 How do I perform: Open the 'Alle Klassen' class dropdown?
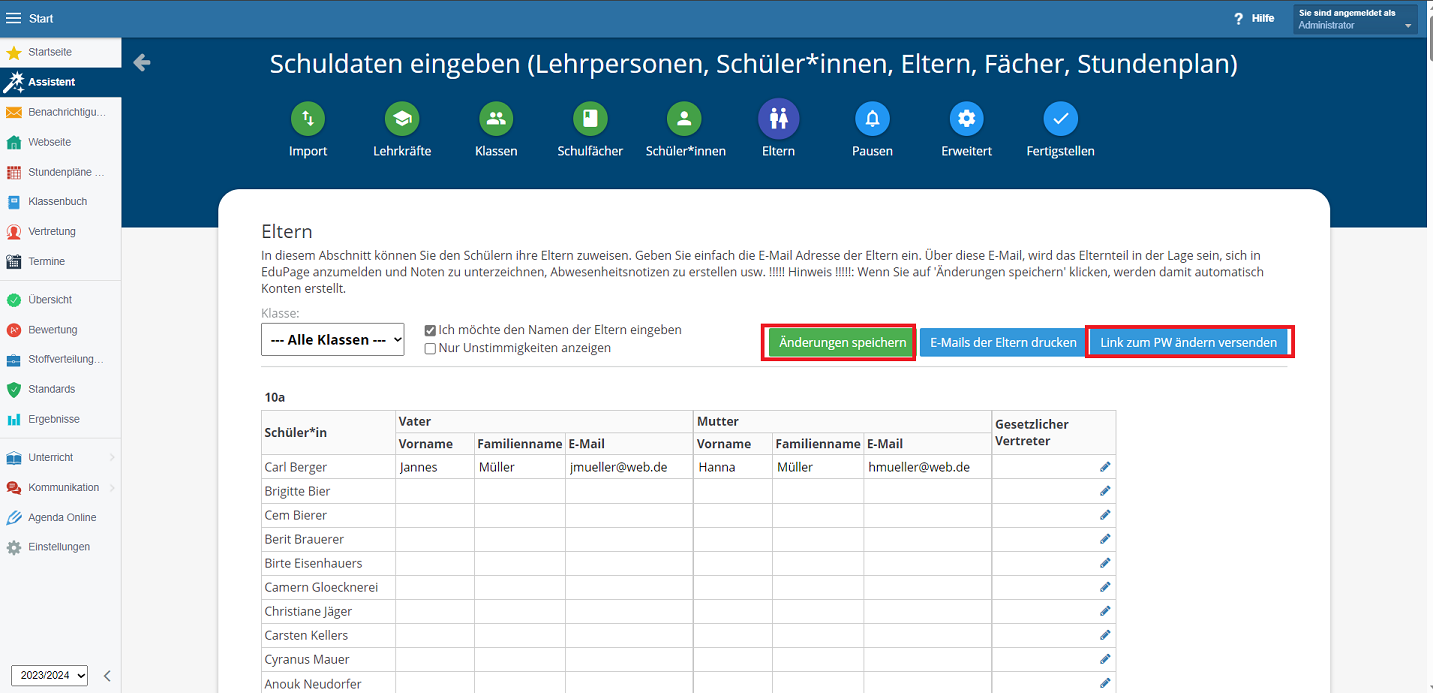[x=332, y=340]
